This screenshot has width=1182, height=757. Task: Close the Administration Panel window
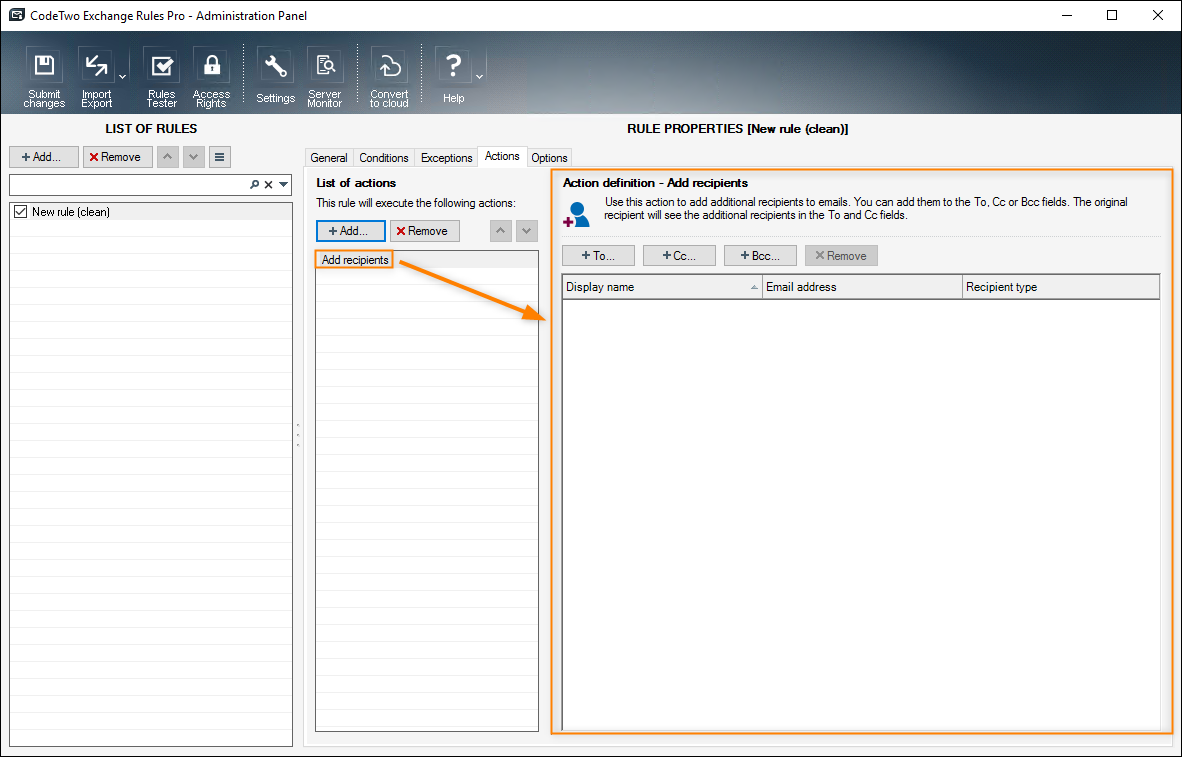pos(1158,15)
